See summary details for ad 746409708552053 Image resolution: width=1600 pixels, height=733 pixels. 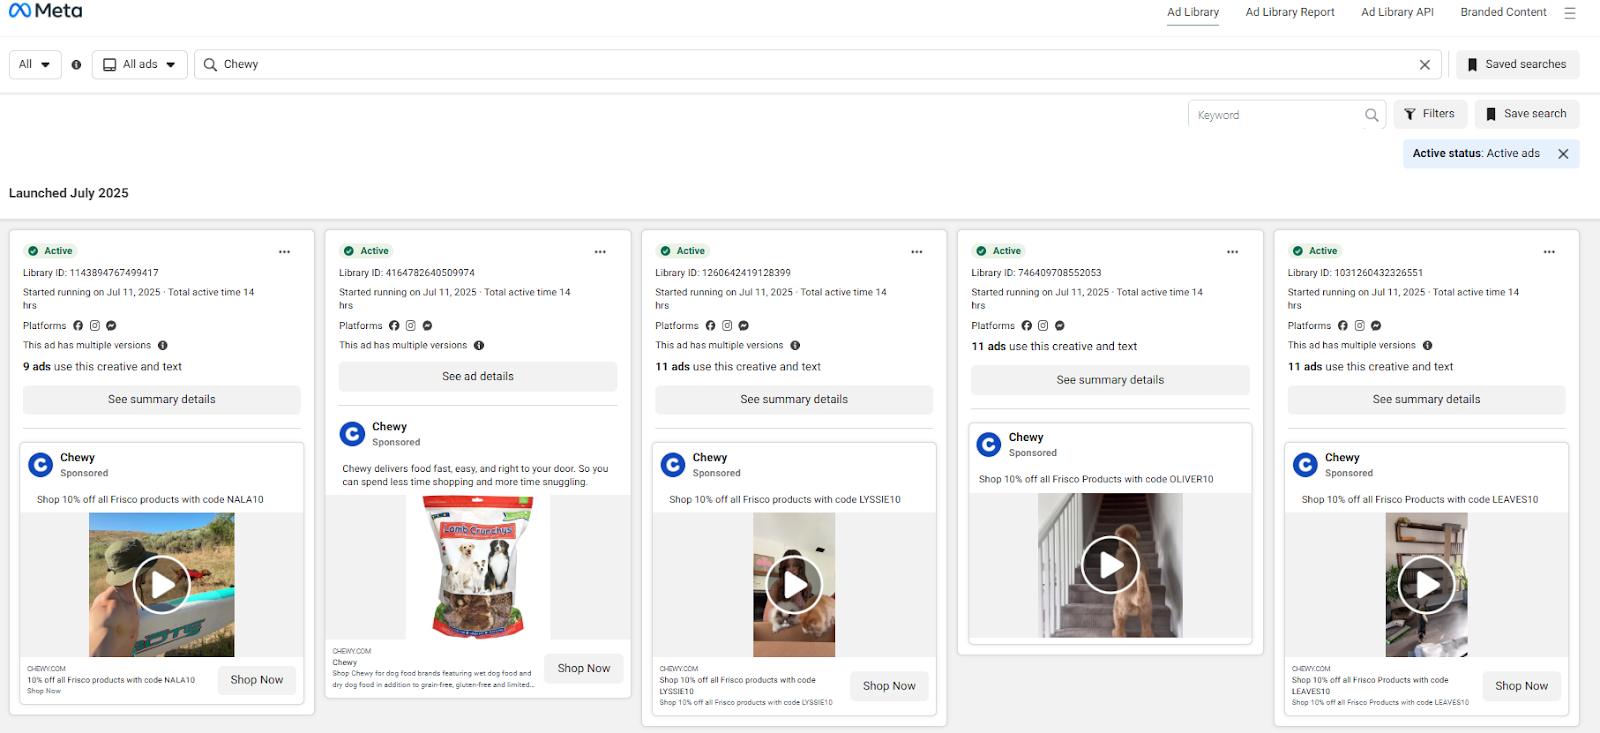1110,380
